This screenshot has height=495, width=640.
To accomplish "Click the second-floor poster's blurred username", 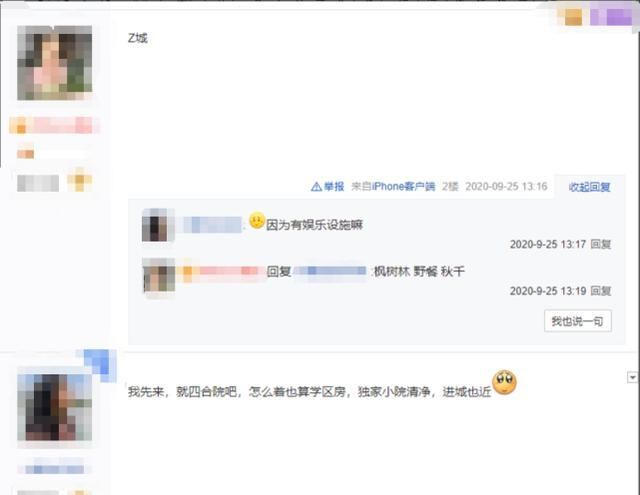I will click(54, 125).
